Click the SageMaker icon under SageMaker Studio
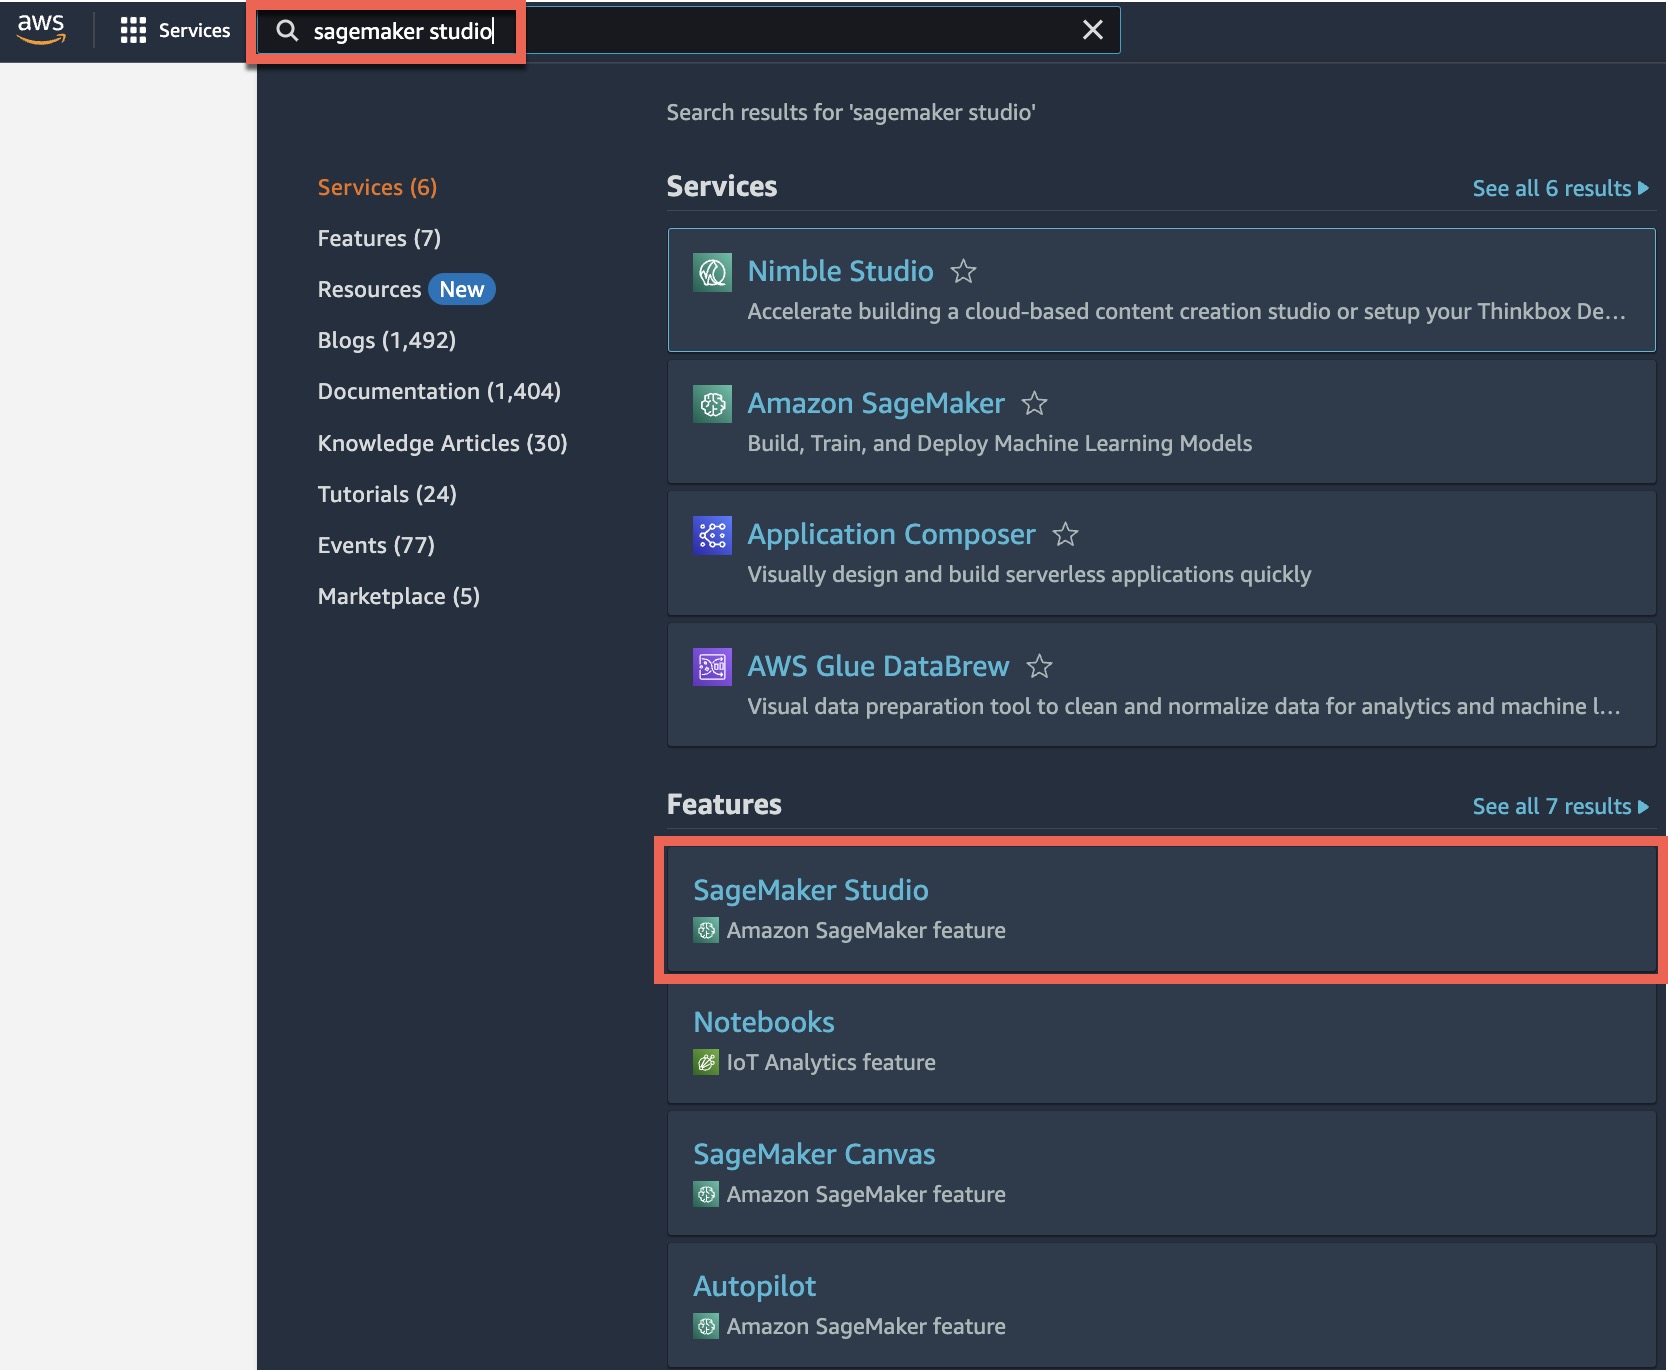1668x1370 pixels. pyautogui.click(x=706, y=931)
